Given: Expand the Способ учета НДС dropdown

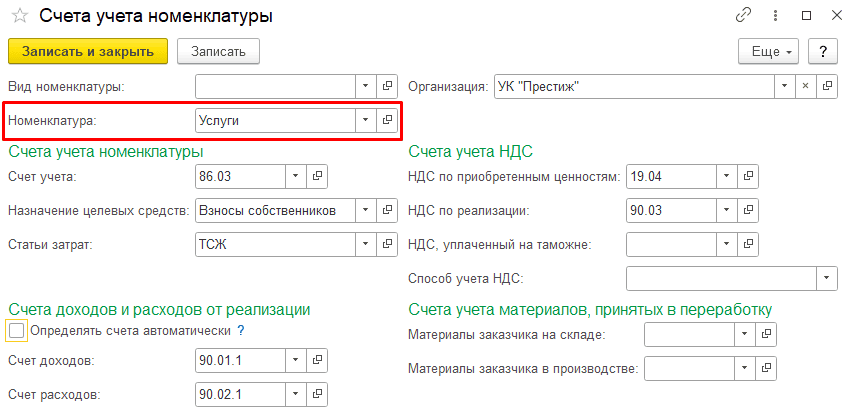Looking at the screenshot, I should 827,277.
